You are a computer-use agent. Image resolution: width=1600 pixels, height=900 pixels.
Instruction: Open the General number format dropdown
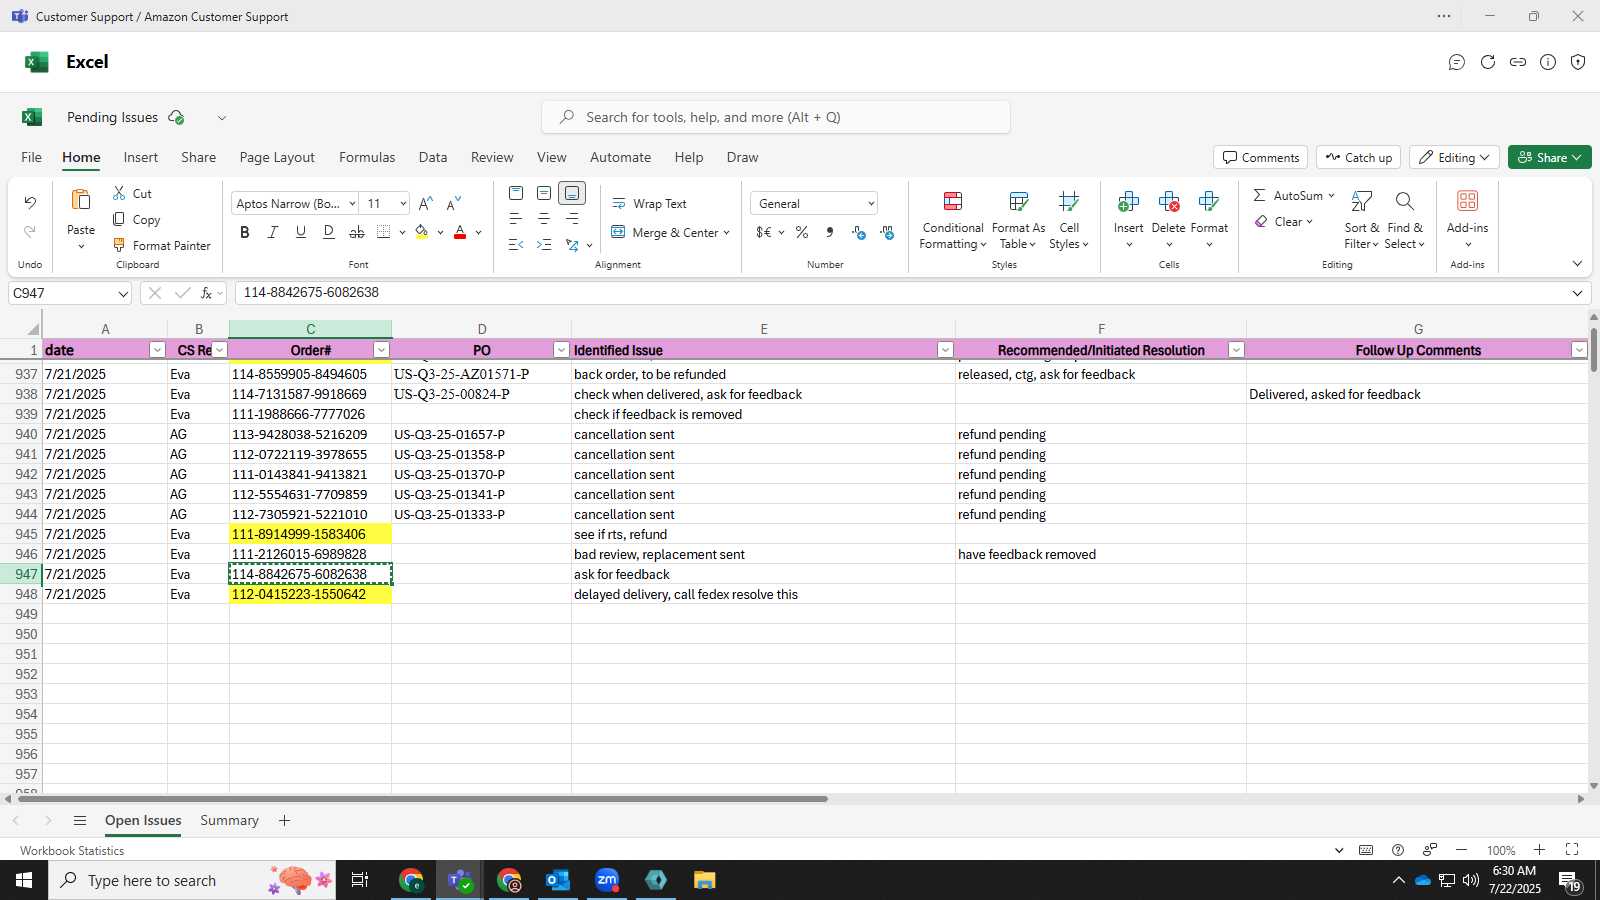(871, 204)
